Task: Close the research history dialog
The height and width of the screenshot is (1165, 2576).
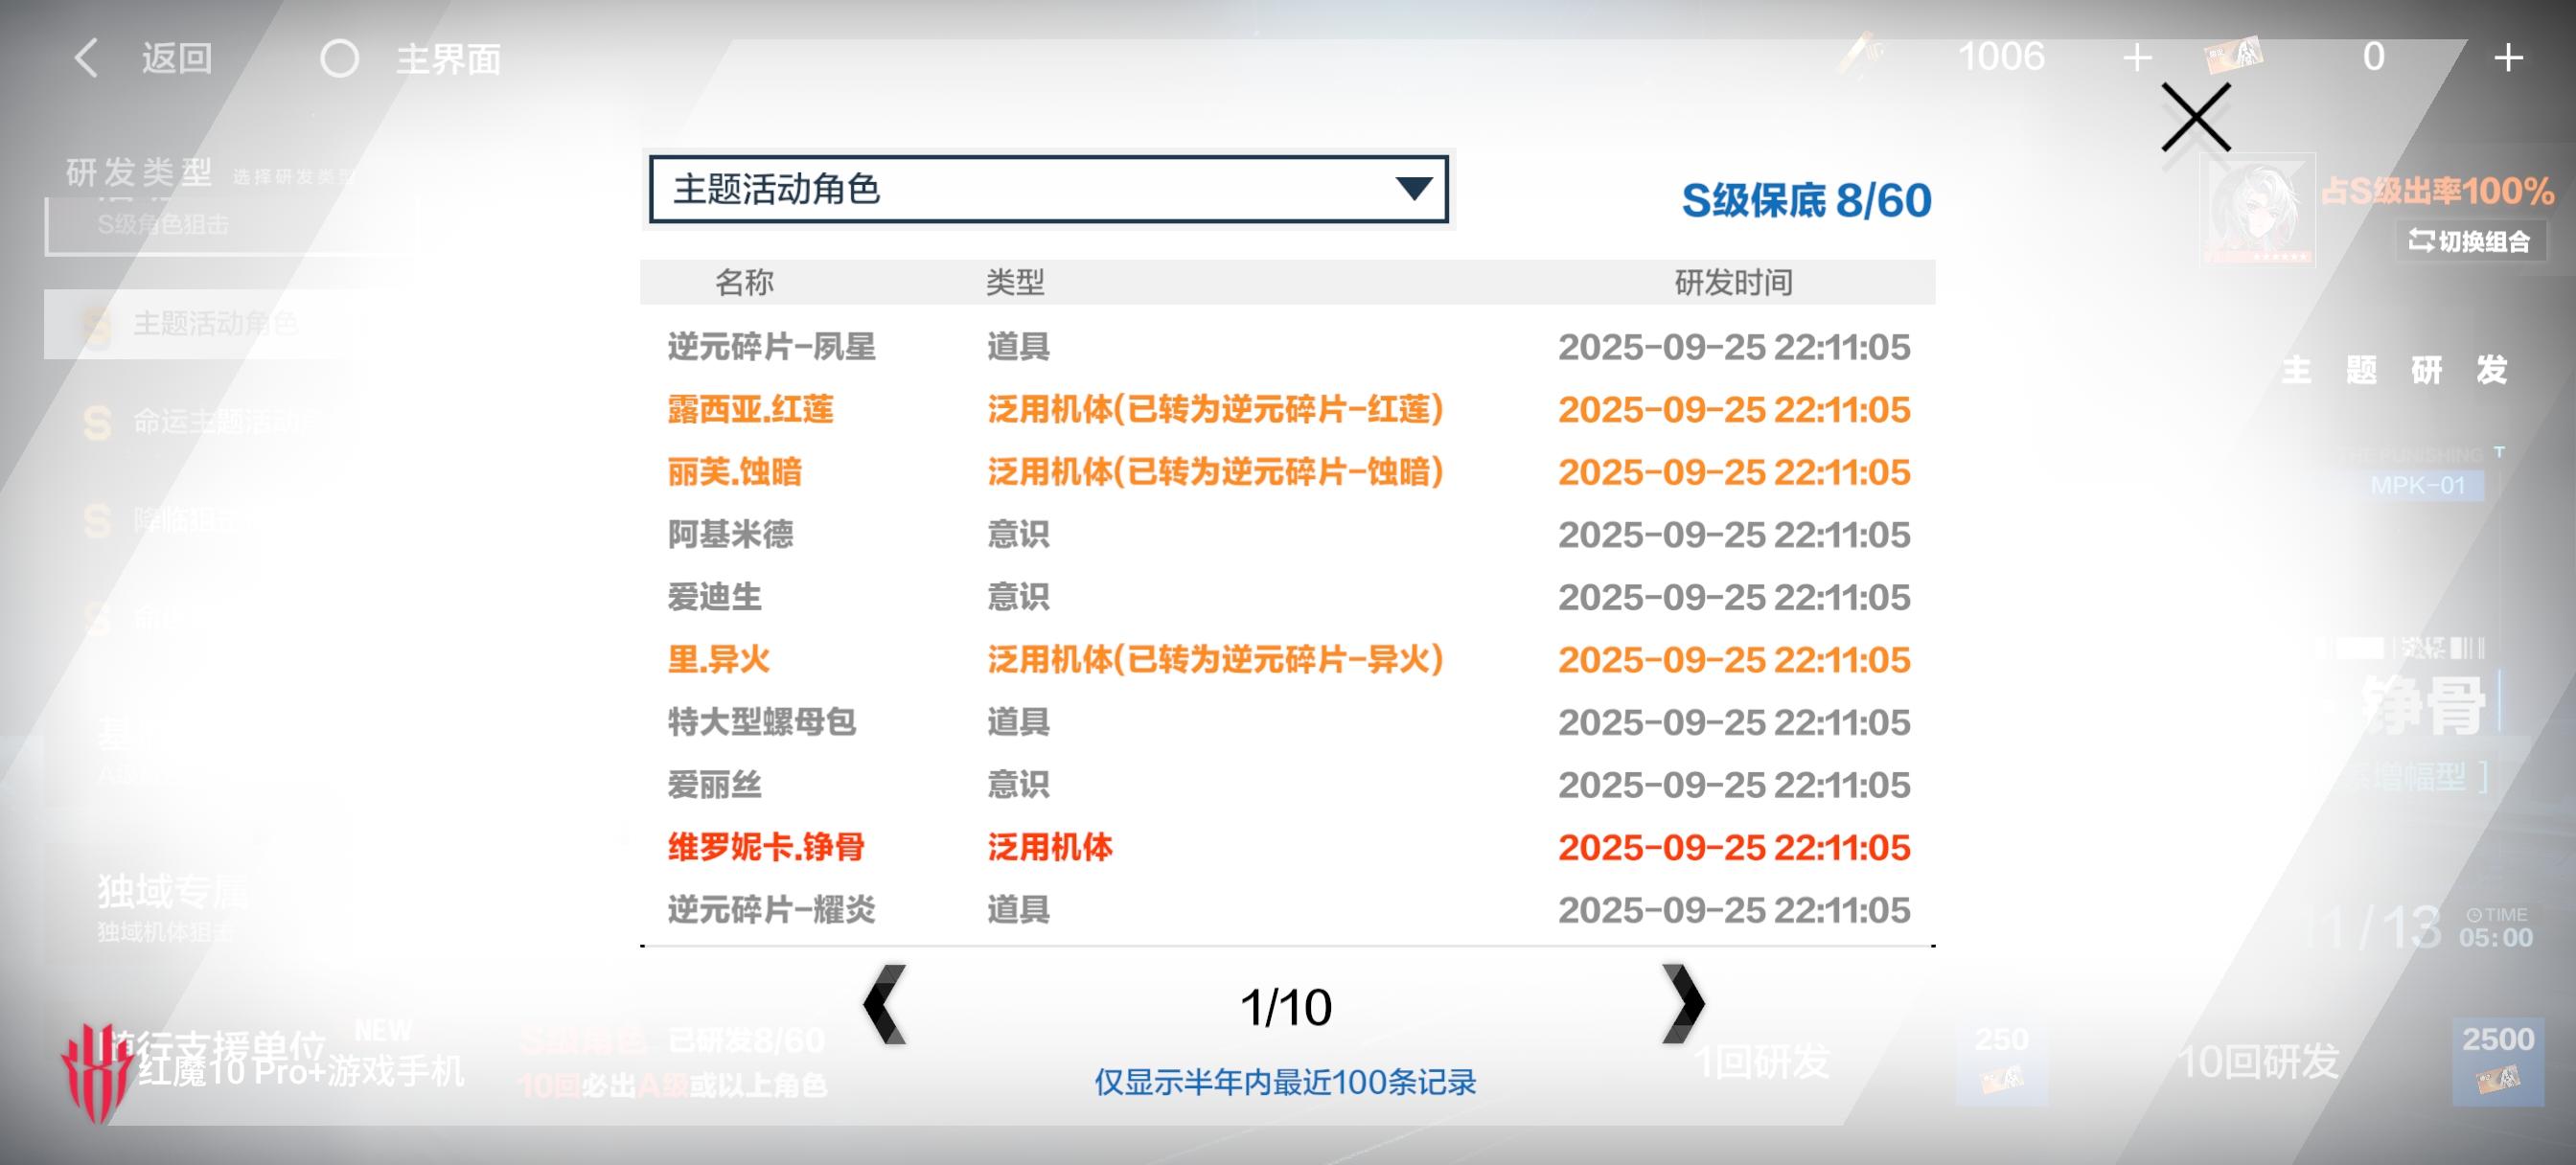Action: pyautogui.click(x=2196, y=117)
